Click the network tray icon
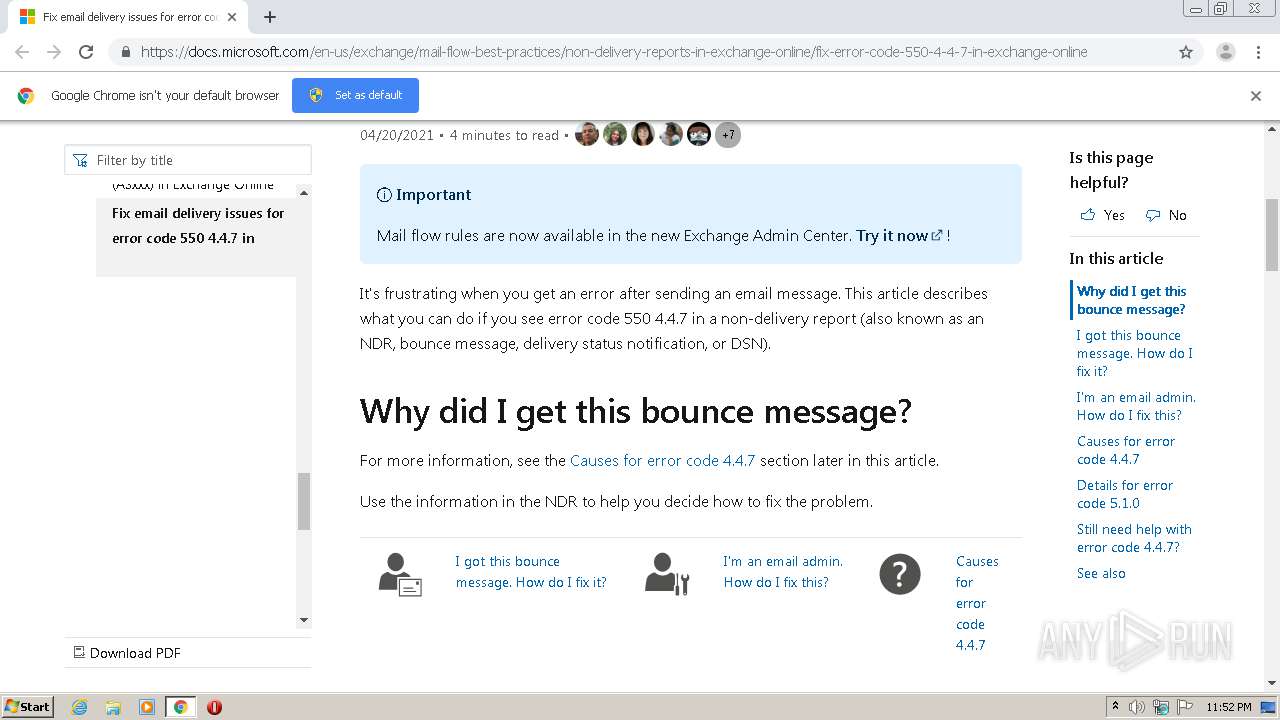Image resolution: width=1280 pixels, height=720 pixels. [x=1161, y=707]
